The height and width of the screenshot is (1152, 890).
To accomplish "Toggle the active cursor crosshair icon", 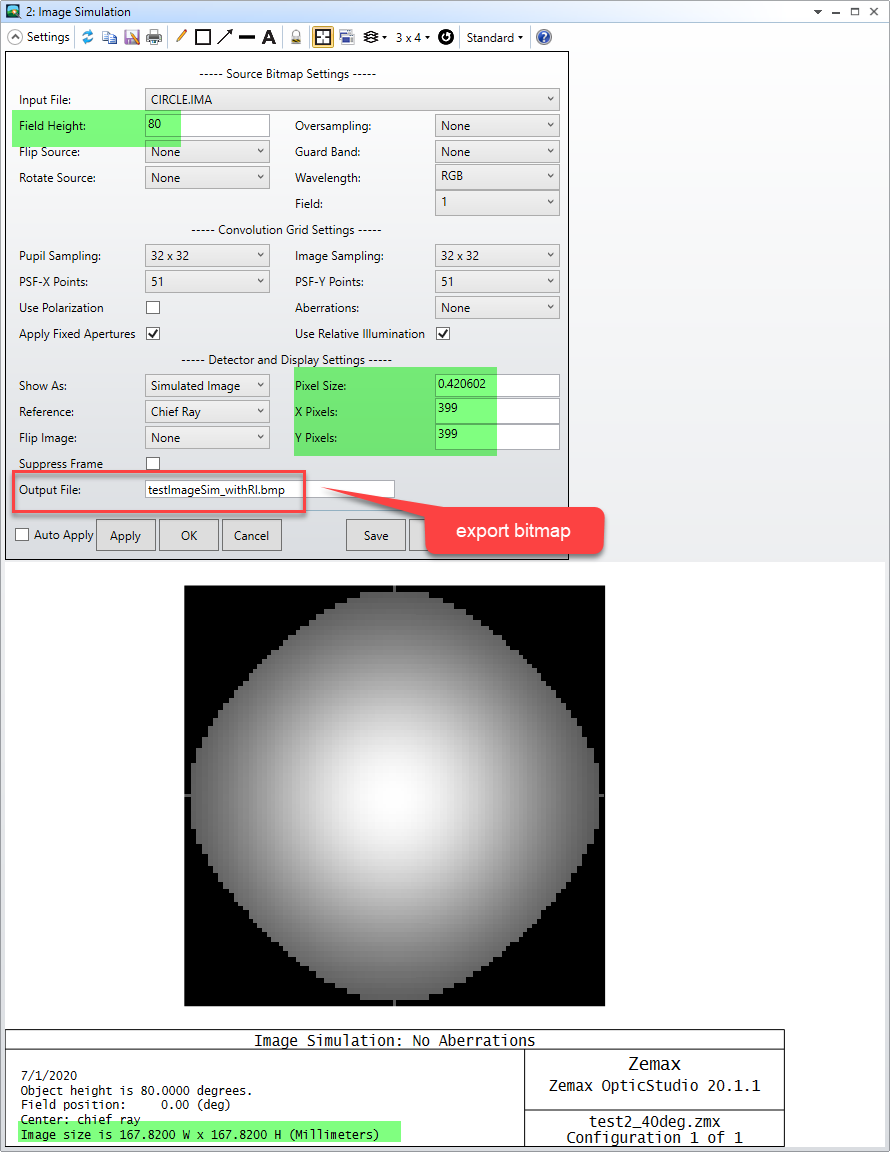I will [x=323, y=37].
